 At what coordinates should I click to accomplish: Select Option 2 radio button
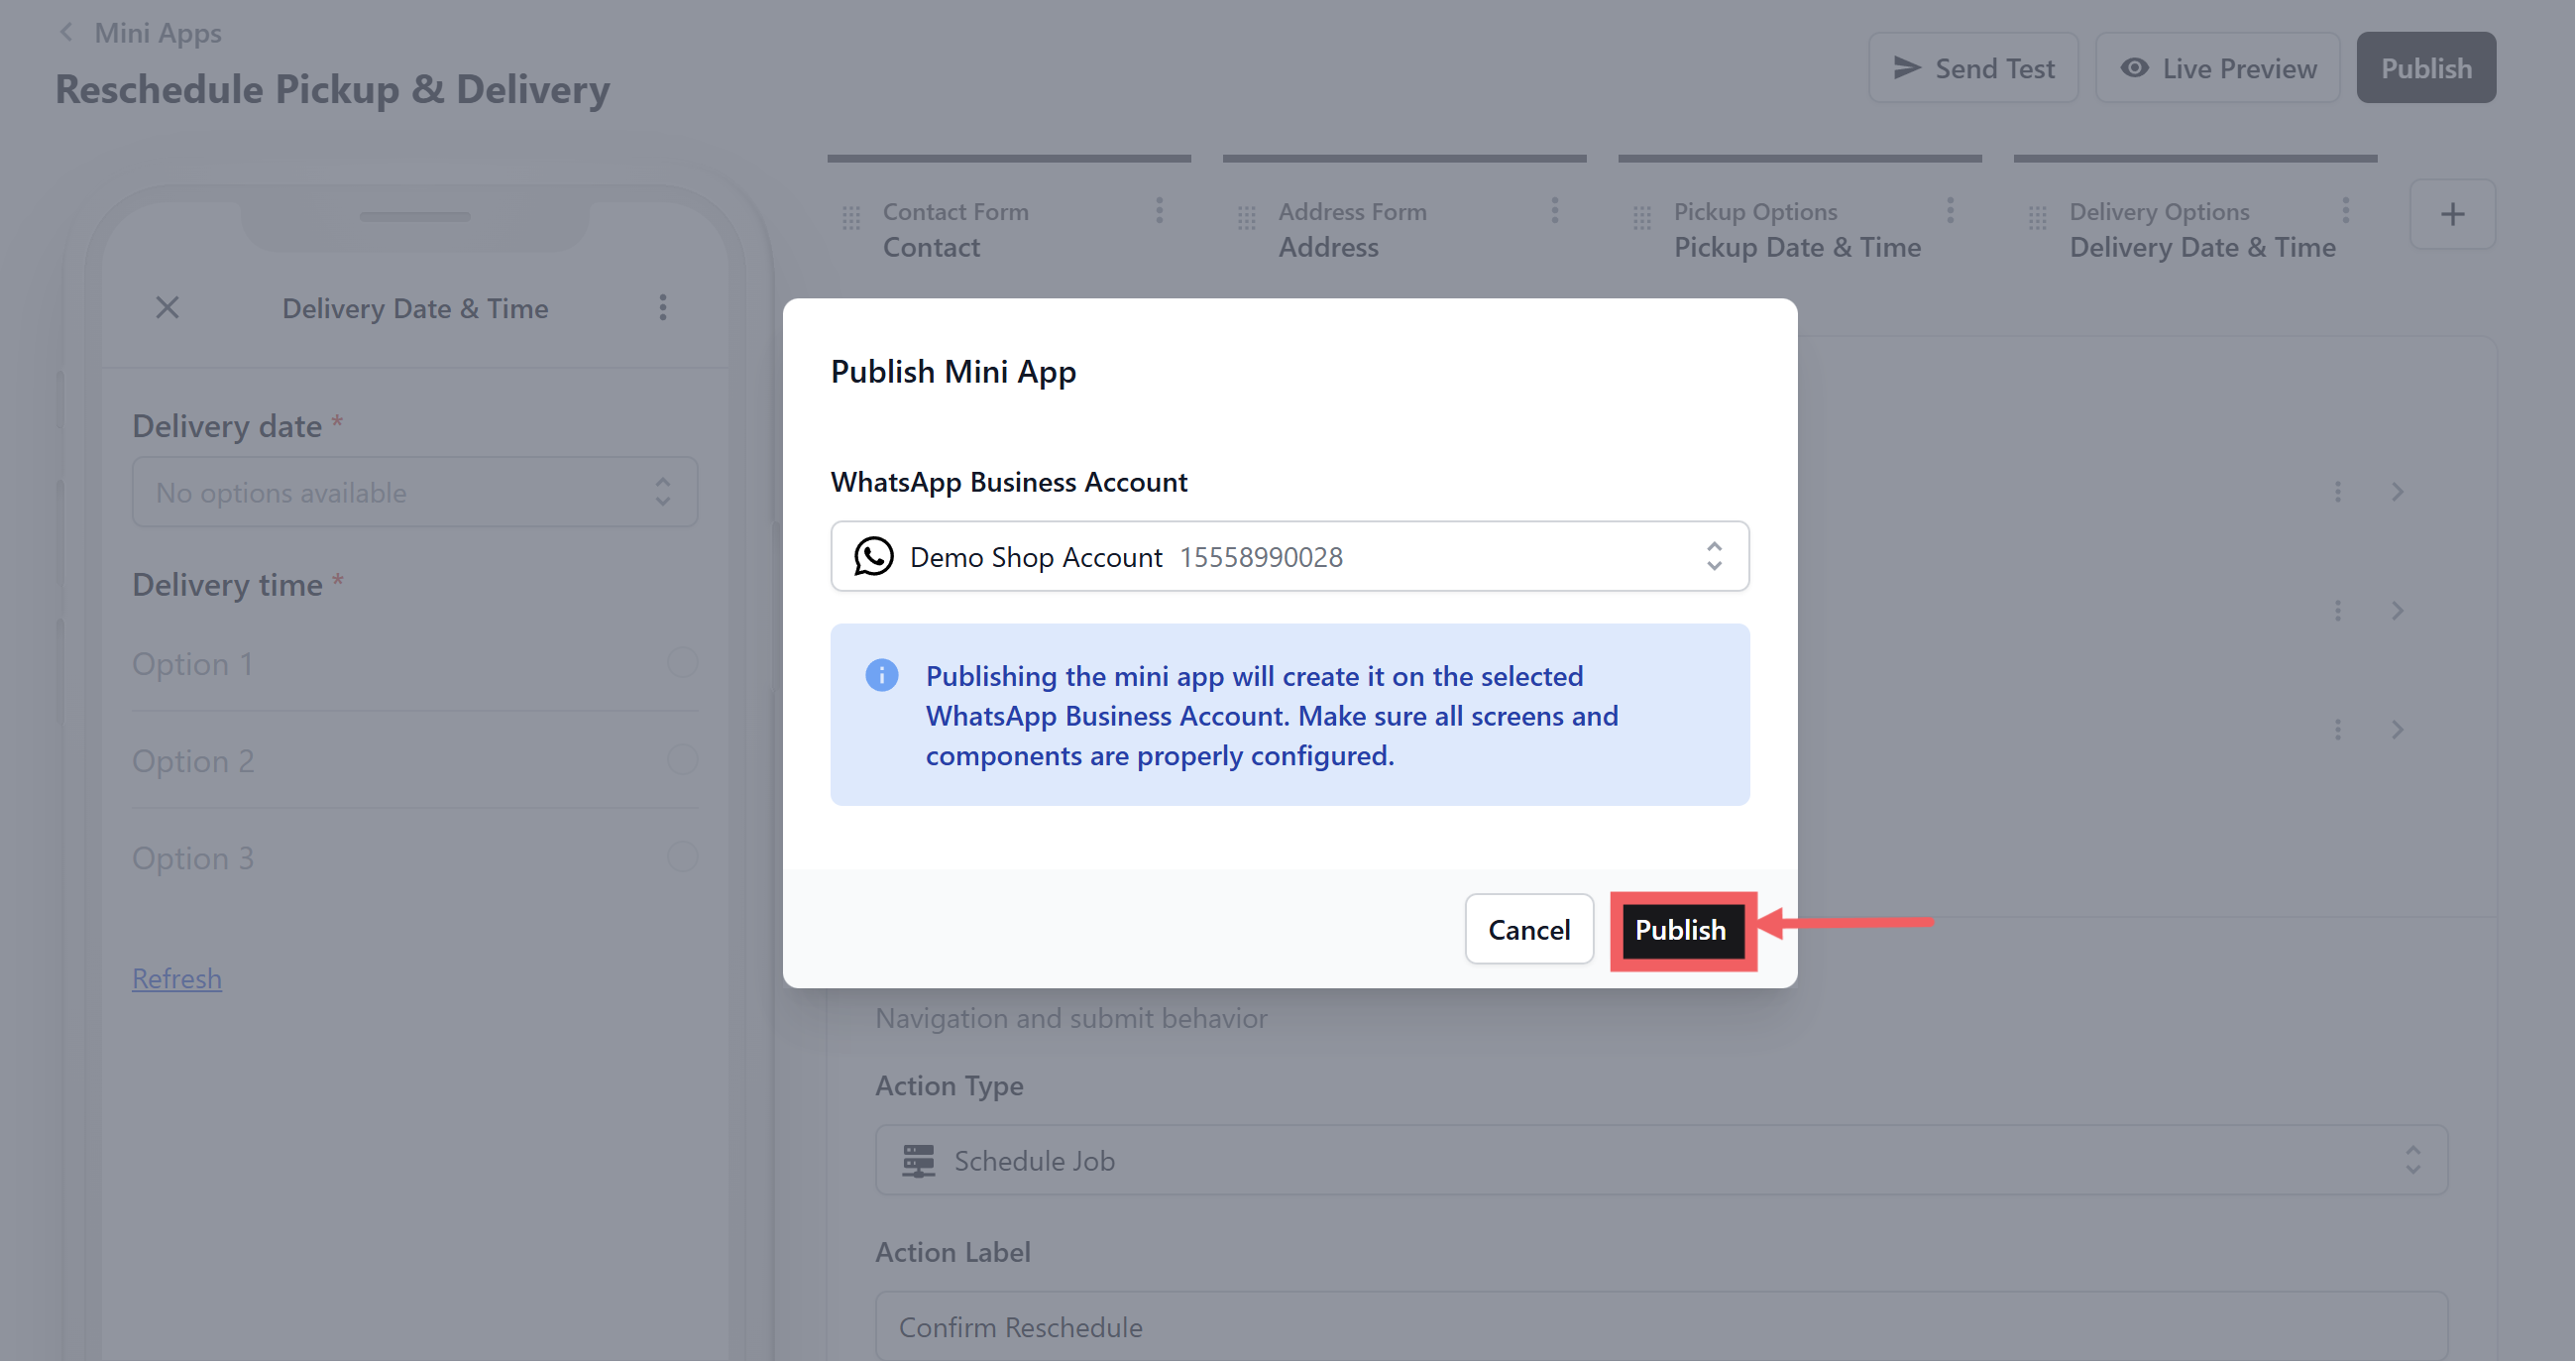point(682,760)
